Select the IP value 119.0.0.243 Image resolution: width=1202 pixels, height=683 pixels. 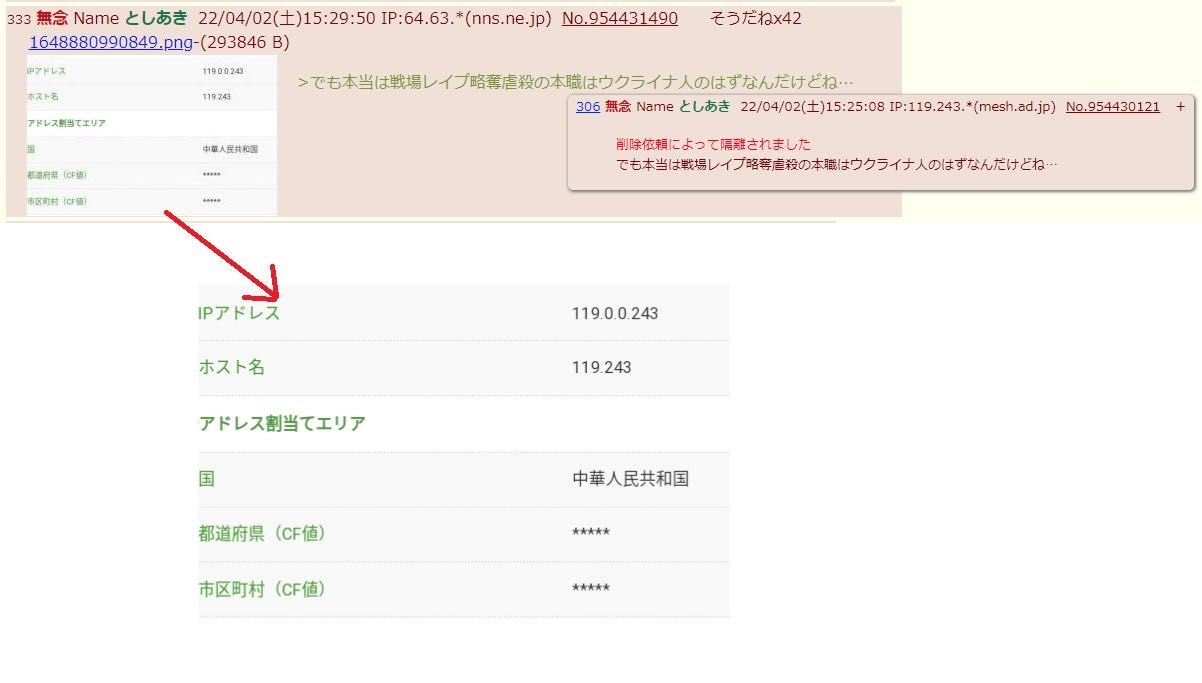pyautogui.click(x=615, y=313)
